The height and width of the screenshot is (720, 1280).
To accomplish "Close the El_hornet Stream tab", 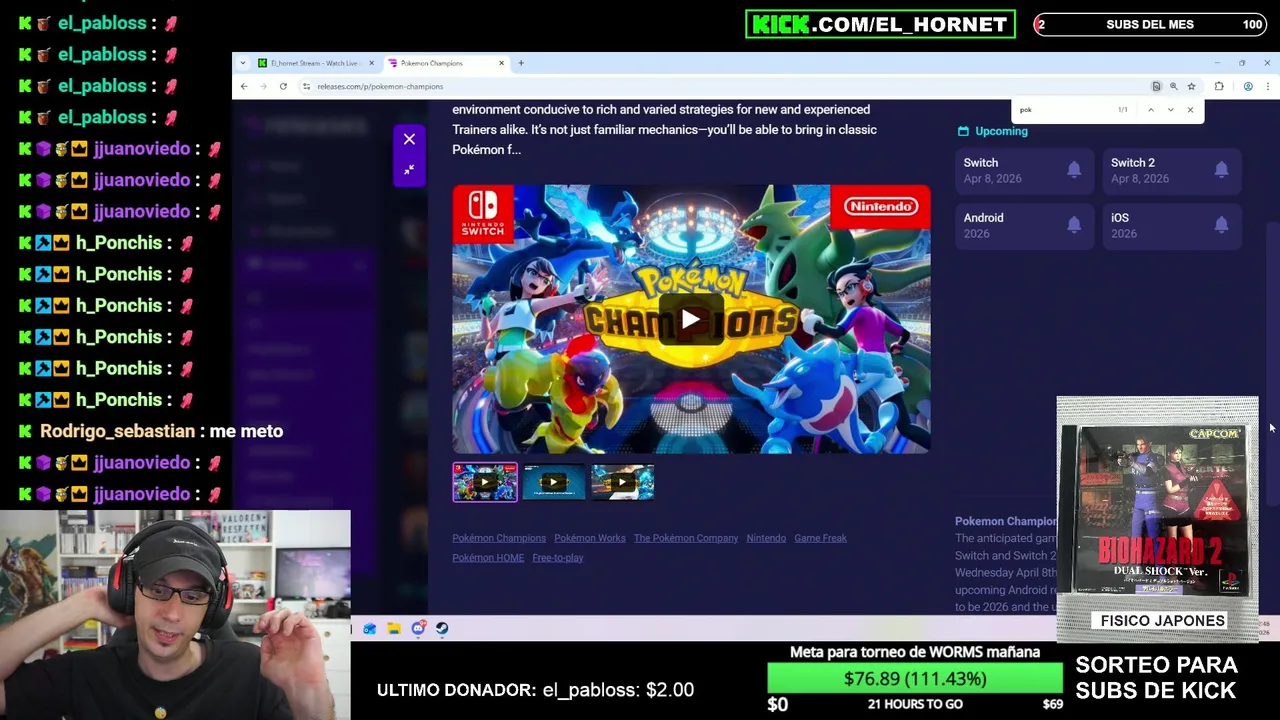I will [x=371, y=63].
